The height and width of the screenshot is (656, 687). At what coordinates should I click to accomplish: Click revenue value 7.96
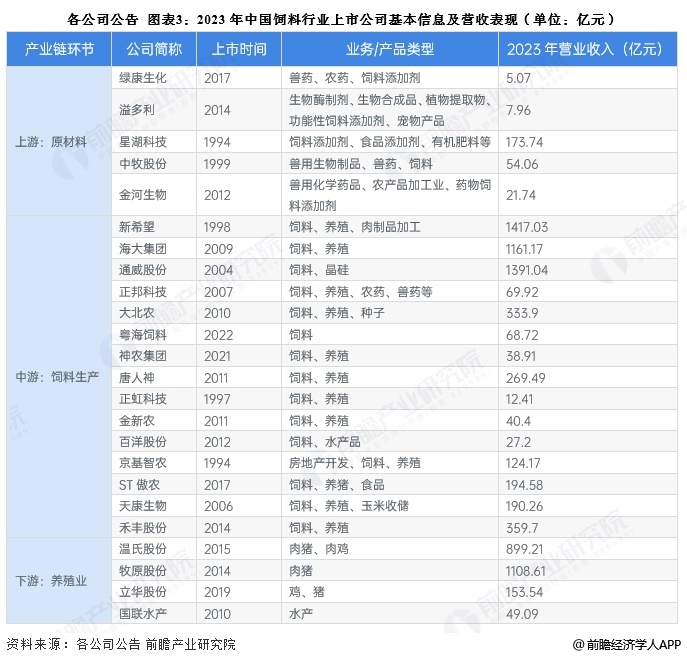tap(518, 110)
